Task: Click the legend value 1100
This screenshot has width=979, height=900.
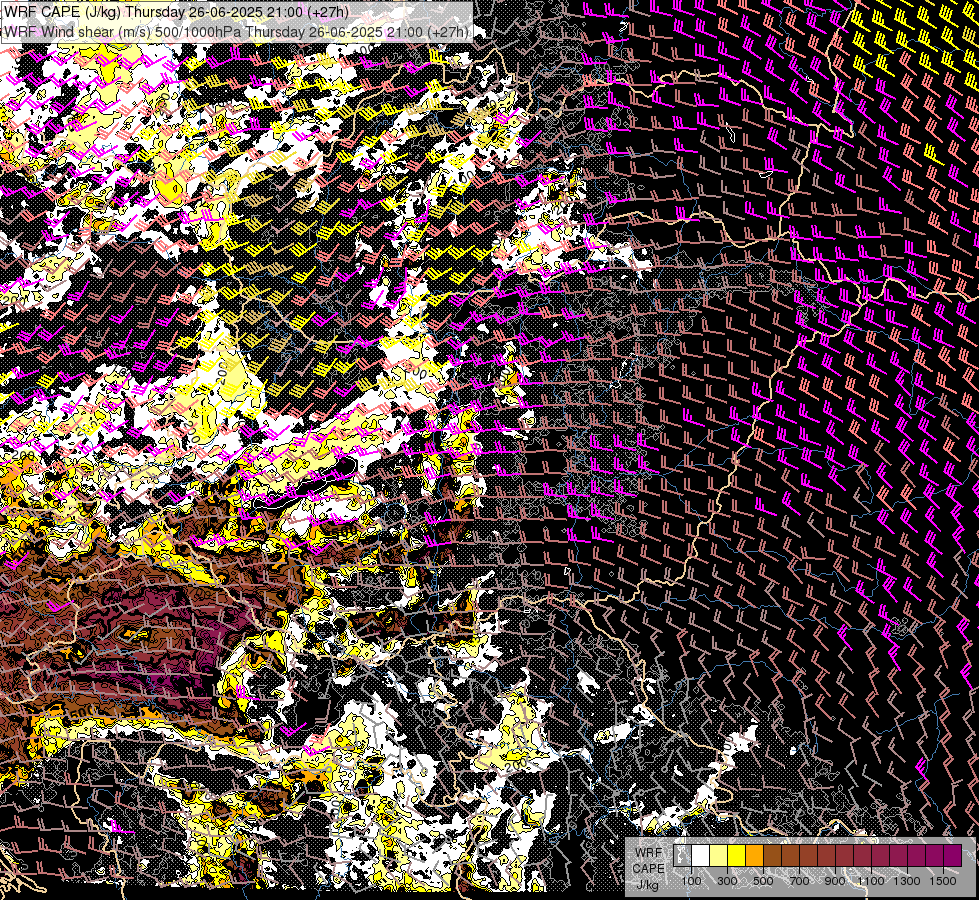Action: click(x=871, y=881)
